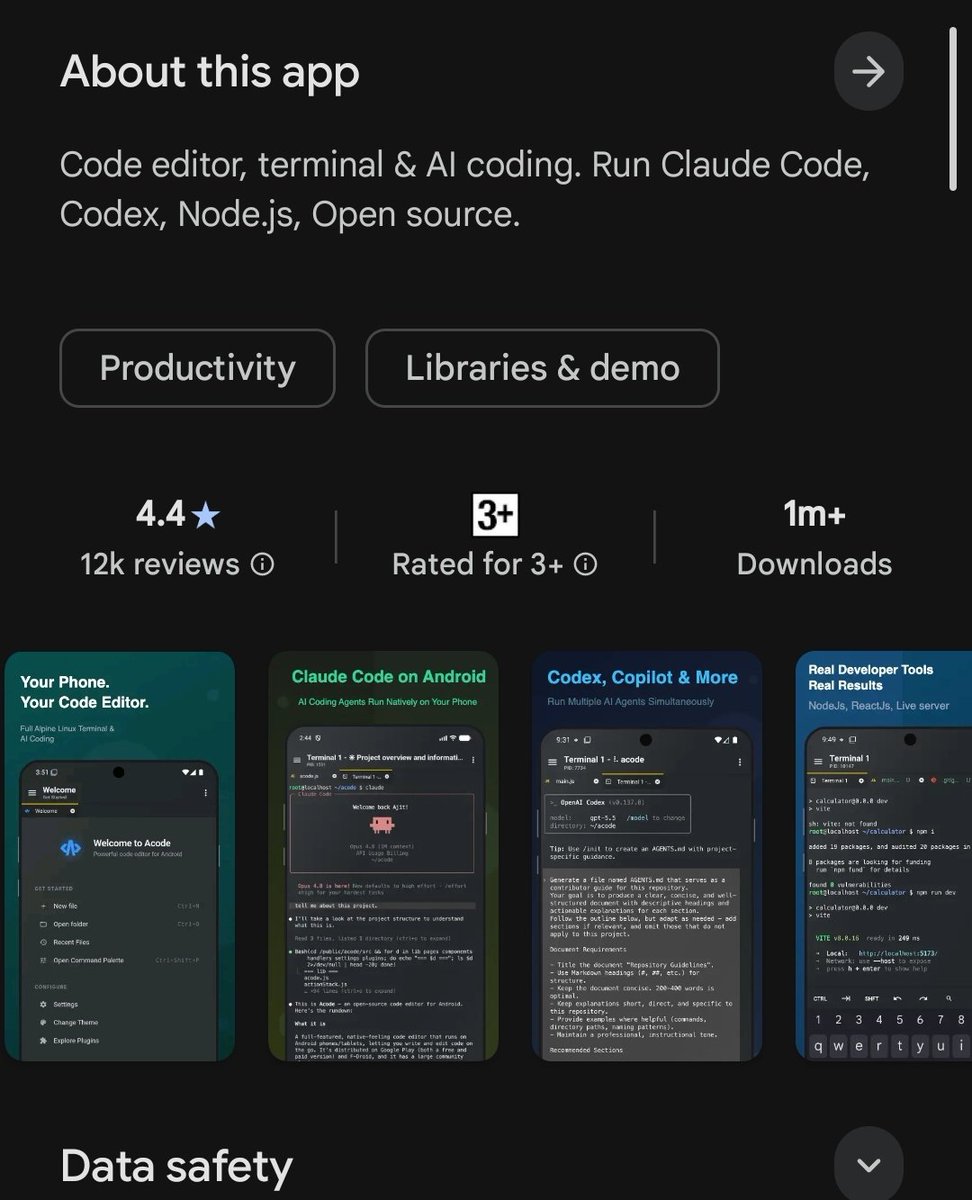Tap the 1m+ Downloads stat

pyautogui.click(x=814, y=538)
